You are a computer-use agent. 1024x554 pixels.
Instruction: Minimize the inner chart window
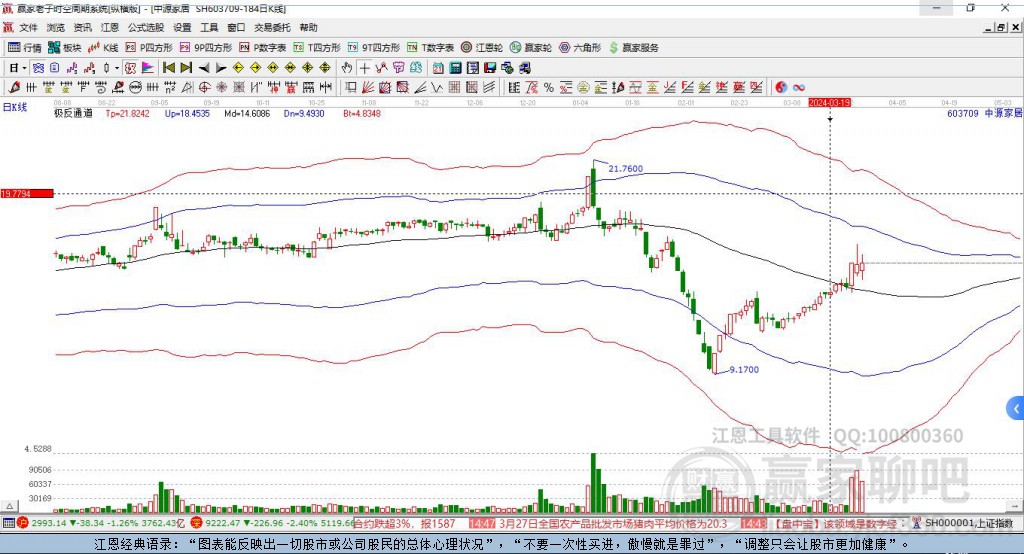(989, 27)
